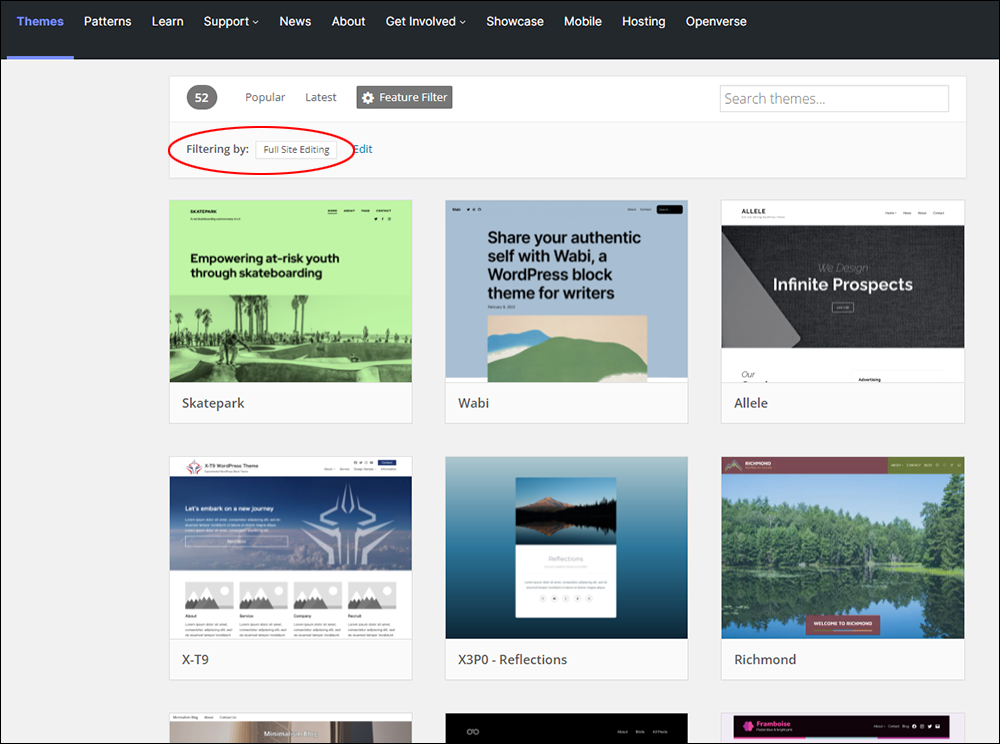Open the Wabi theme thumbnail
The image size is (1000, 744).
point(566,291)
